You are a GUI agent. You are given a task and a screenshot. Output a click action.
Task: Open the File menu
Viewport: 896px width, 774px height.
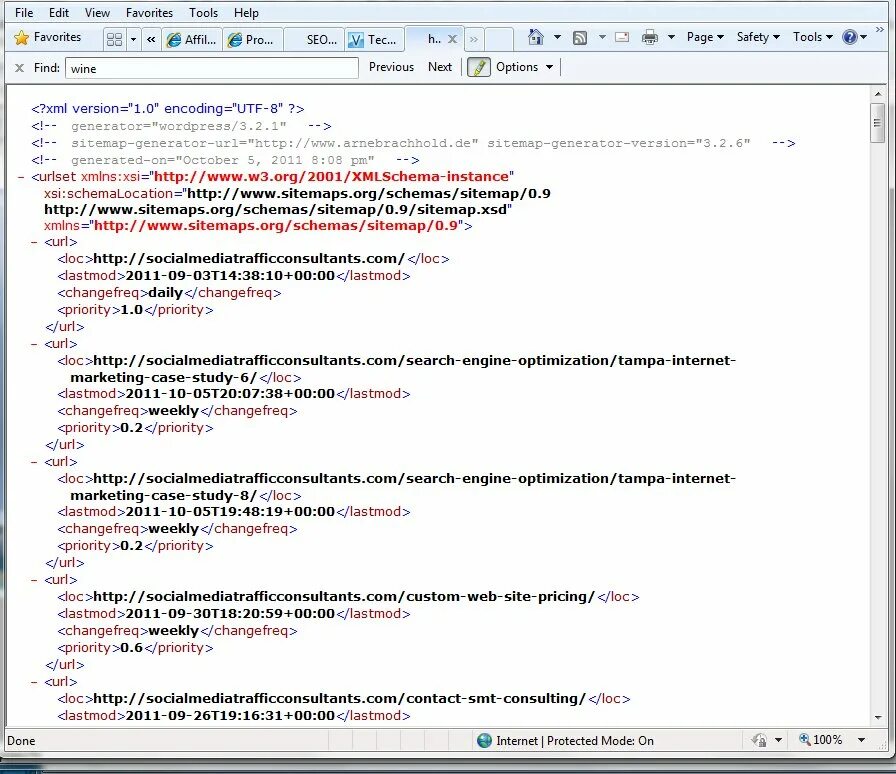(x=24, y=13)
